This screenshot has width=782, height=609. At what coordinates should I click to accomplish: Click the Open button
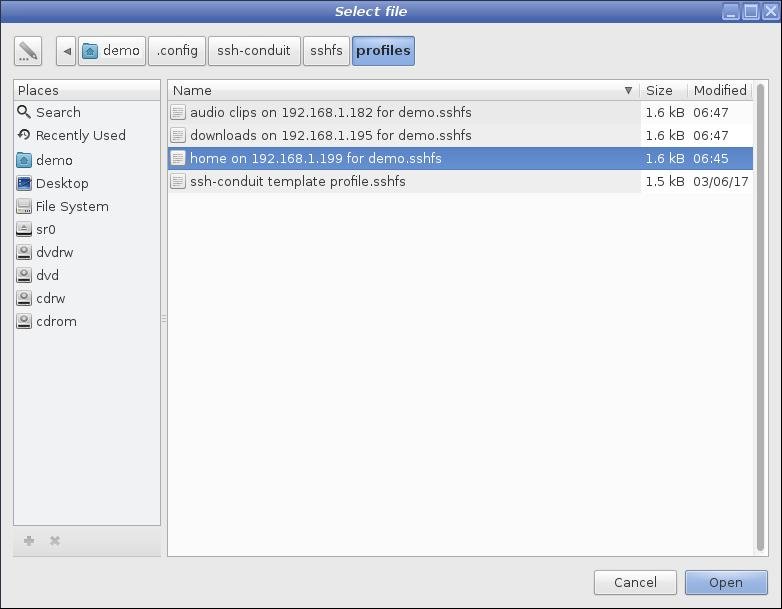726,583
